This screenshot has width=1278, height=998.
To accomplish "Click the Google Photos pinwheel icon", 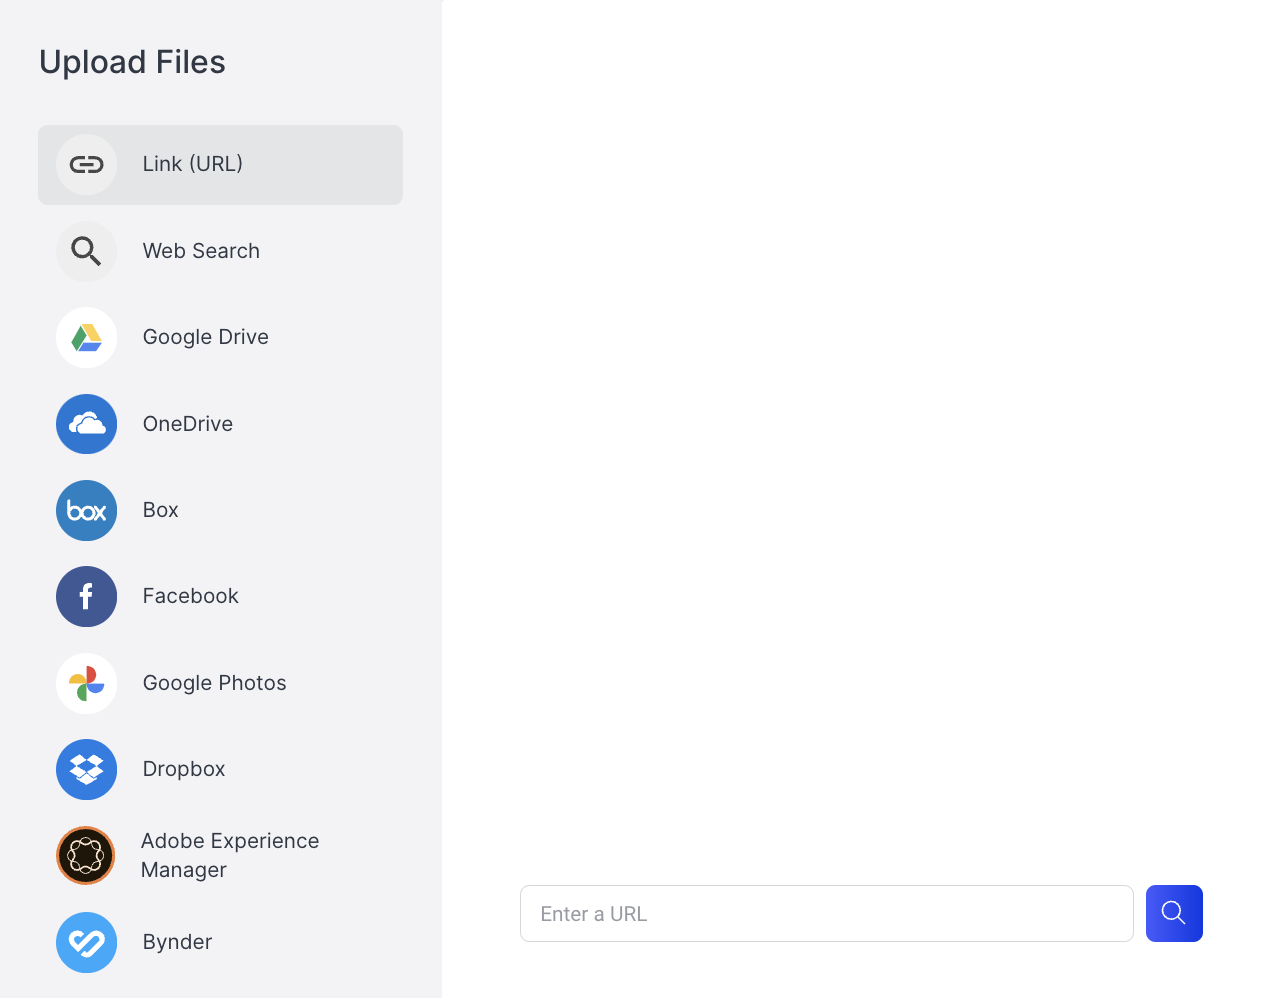I will coord(86,684).
